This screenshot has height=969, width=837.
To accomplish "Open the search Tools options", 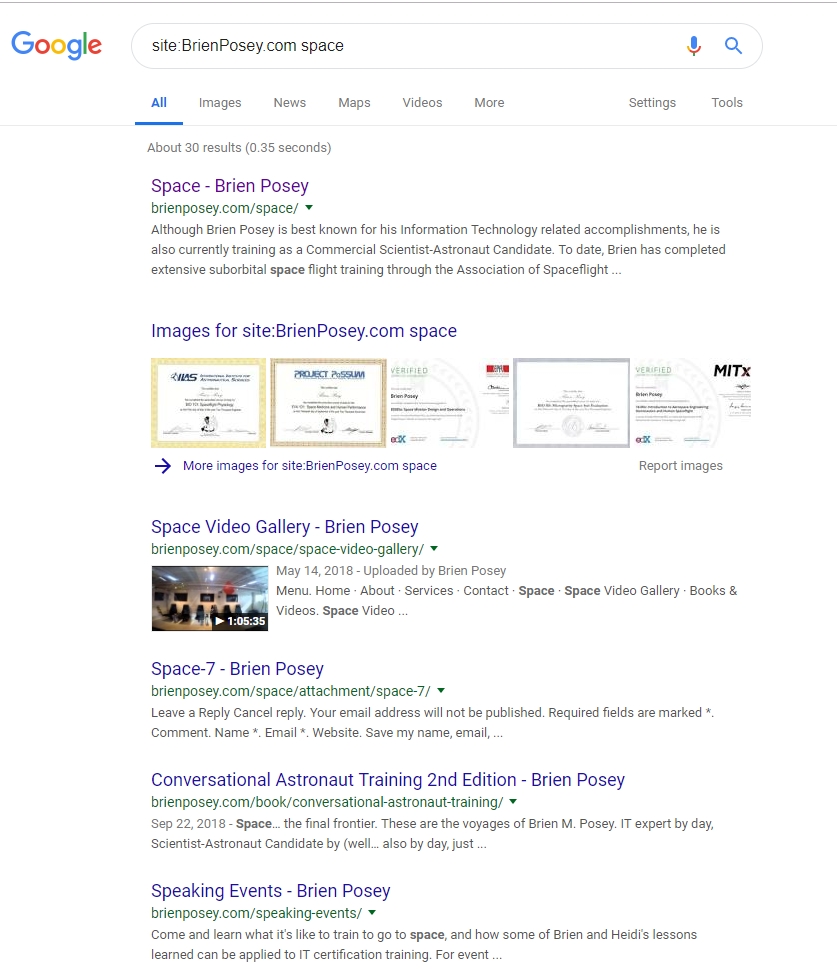I will (726, 103).
